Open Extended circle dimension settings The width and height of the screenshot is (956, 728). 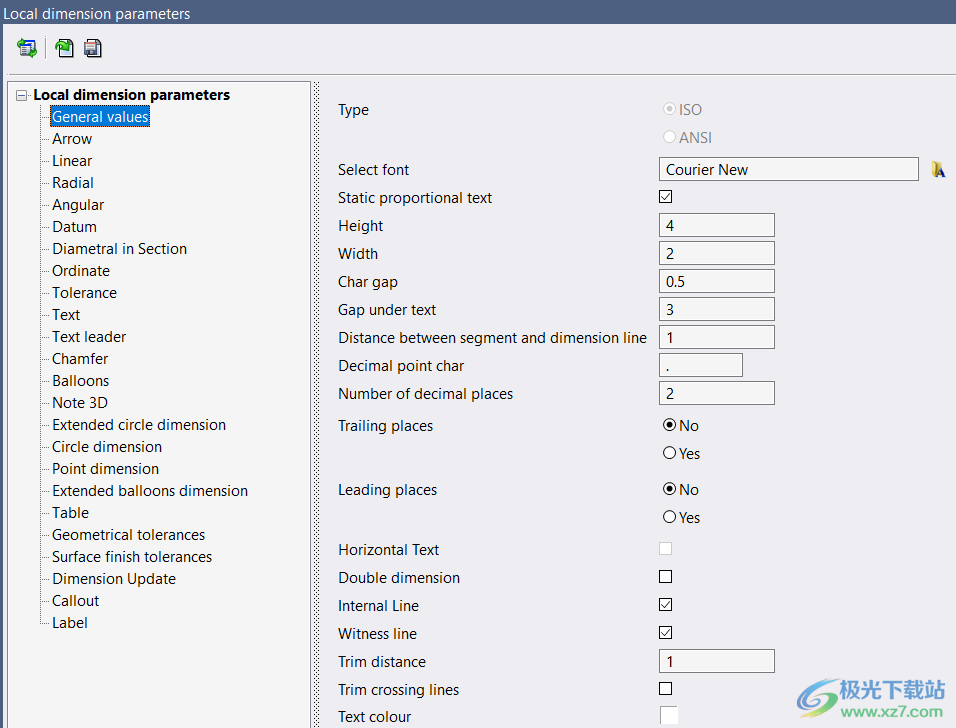tap(139, 424)
